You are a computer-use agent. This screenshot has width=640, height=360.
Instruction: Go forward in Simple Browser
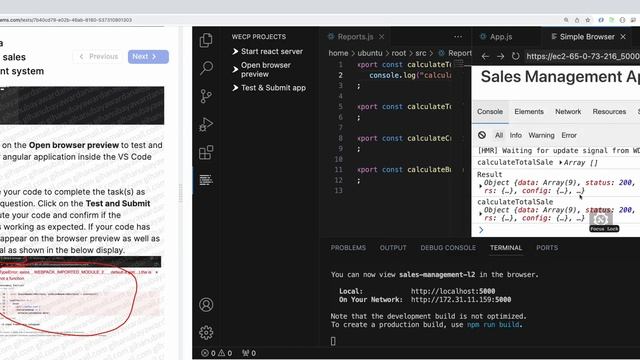pos(500,56)
